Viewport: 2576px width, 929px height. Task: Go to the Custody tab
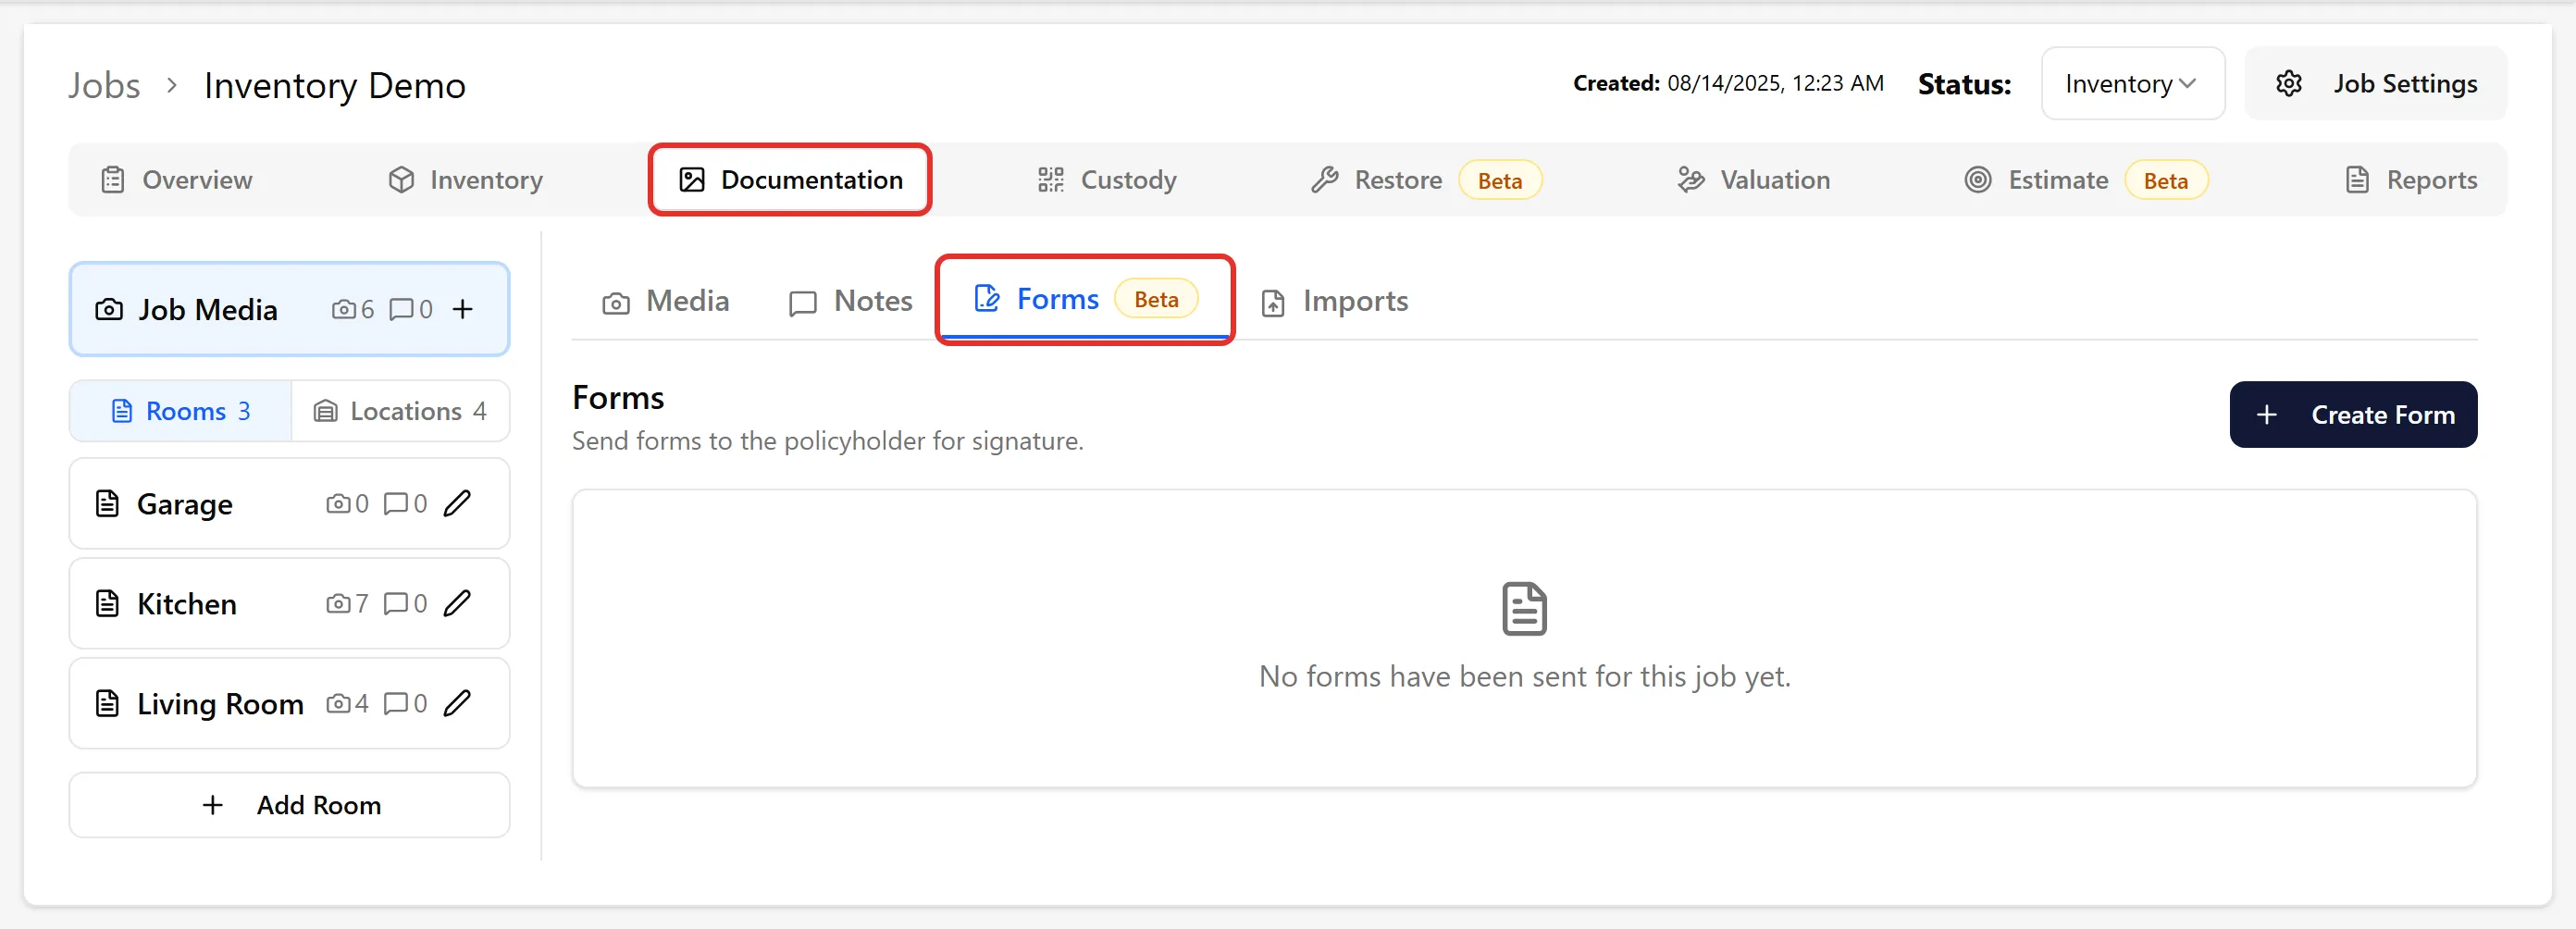pos(1107,180)
